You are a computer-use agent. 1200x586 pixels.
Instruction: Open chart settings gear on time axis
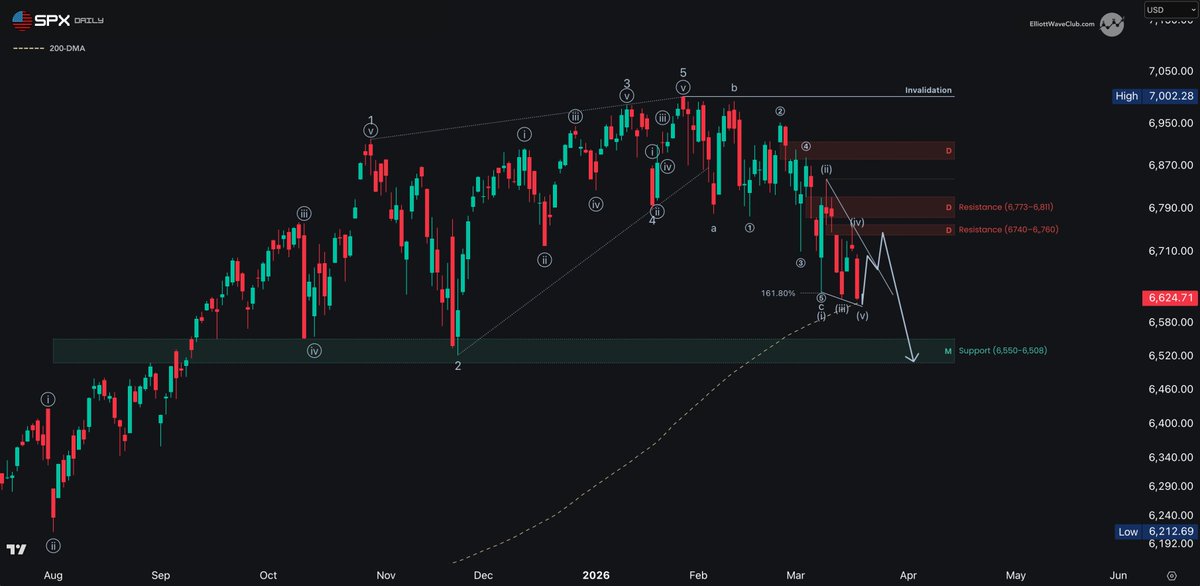tap(1171, 576)
